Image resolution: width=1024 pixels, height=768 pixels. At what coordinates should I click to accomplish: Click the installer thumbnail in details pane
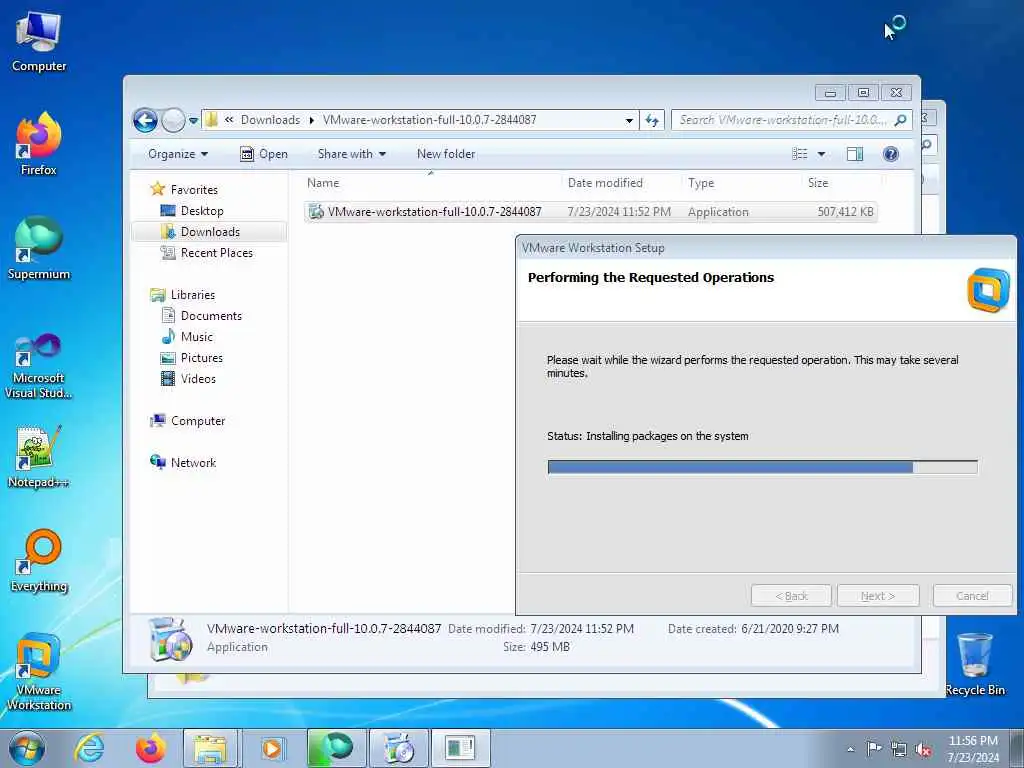[x=170, y=639]
